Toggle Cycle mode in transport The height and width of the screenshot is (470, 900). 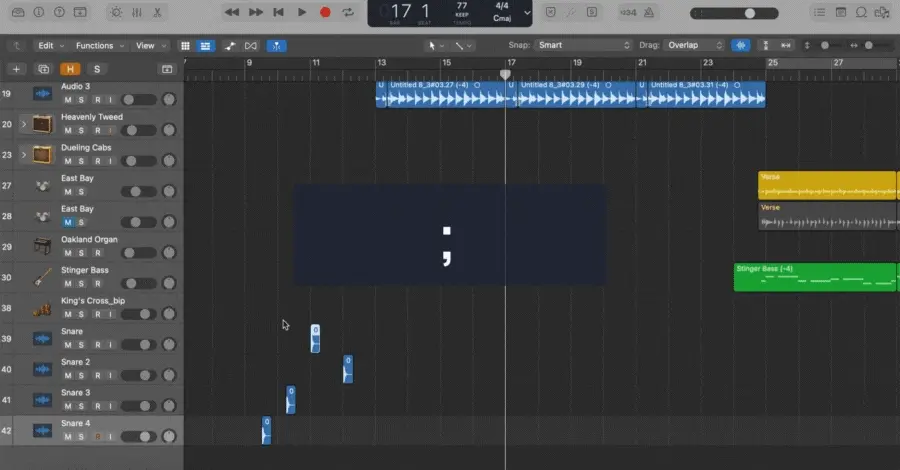click(x=348, y=12)
